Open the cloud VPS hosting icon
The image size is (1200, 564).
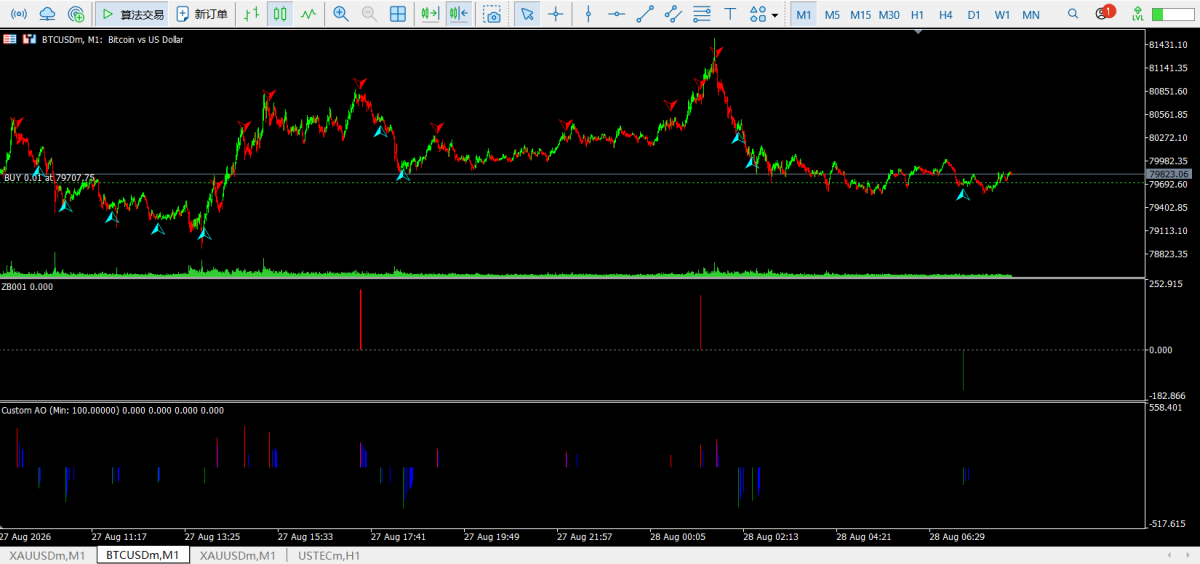click(x=47, y=14)
